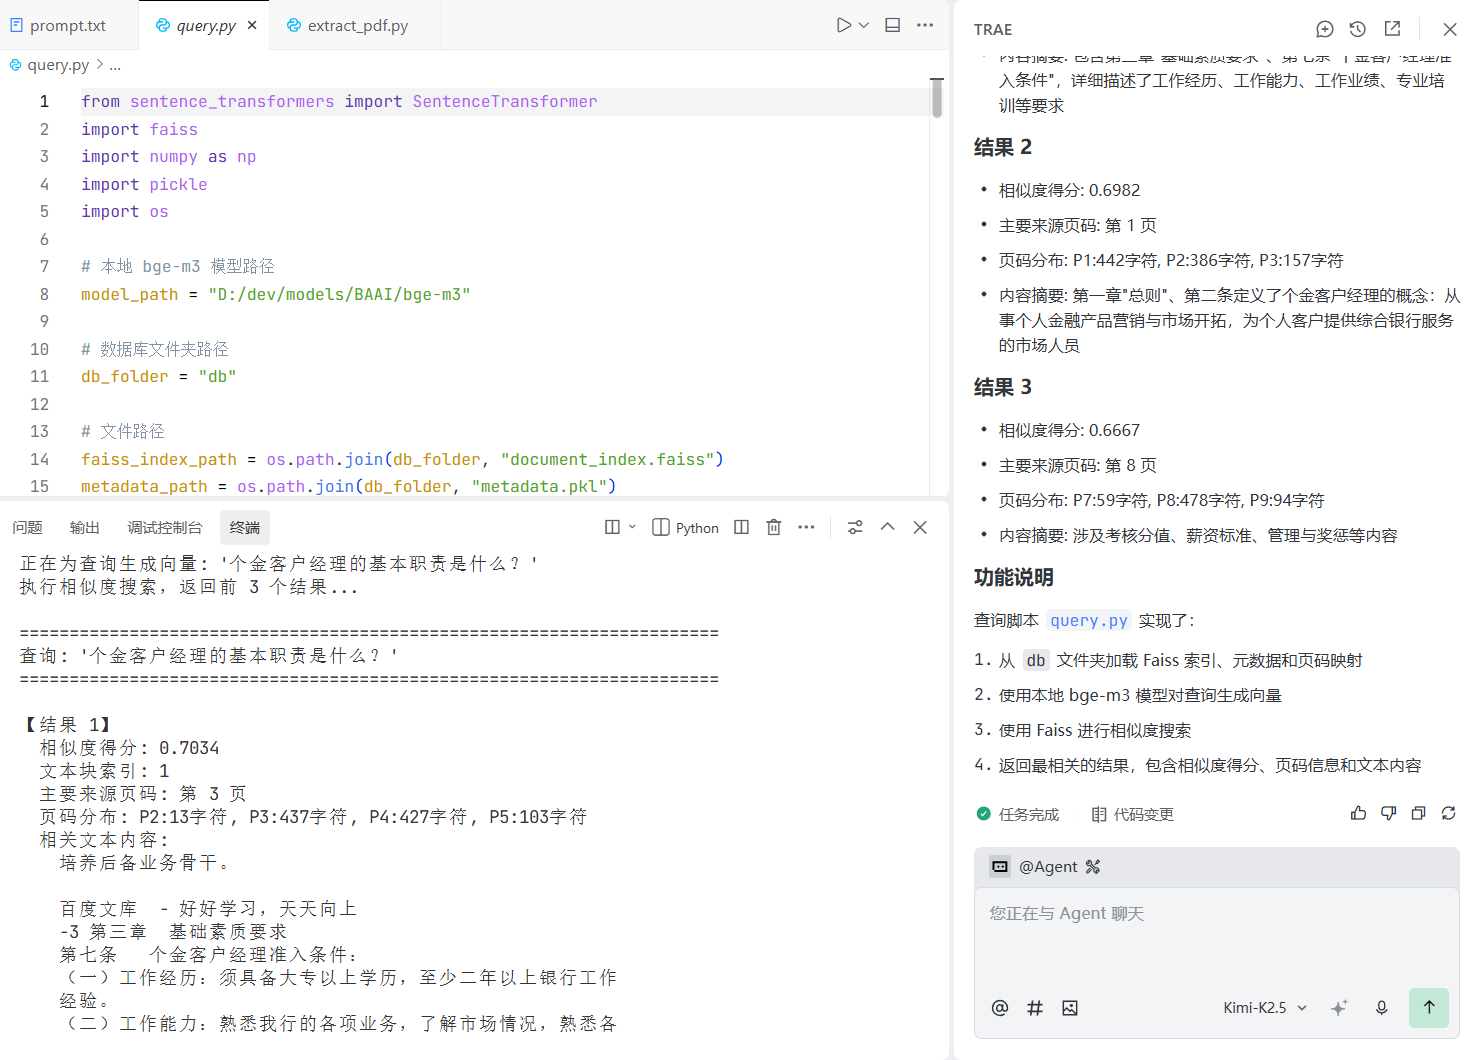This screenshot has height=1060, width=1470.
Task: Click the 功能说明 heading
Action: coord(1014,577)
